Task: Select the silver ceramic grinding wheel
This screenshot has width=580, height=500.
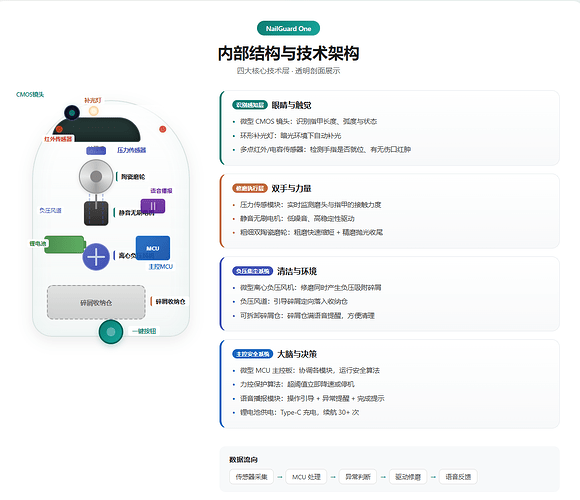Action: pyautogui.click(x=96, y=176)
